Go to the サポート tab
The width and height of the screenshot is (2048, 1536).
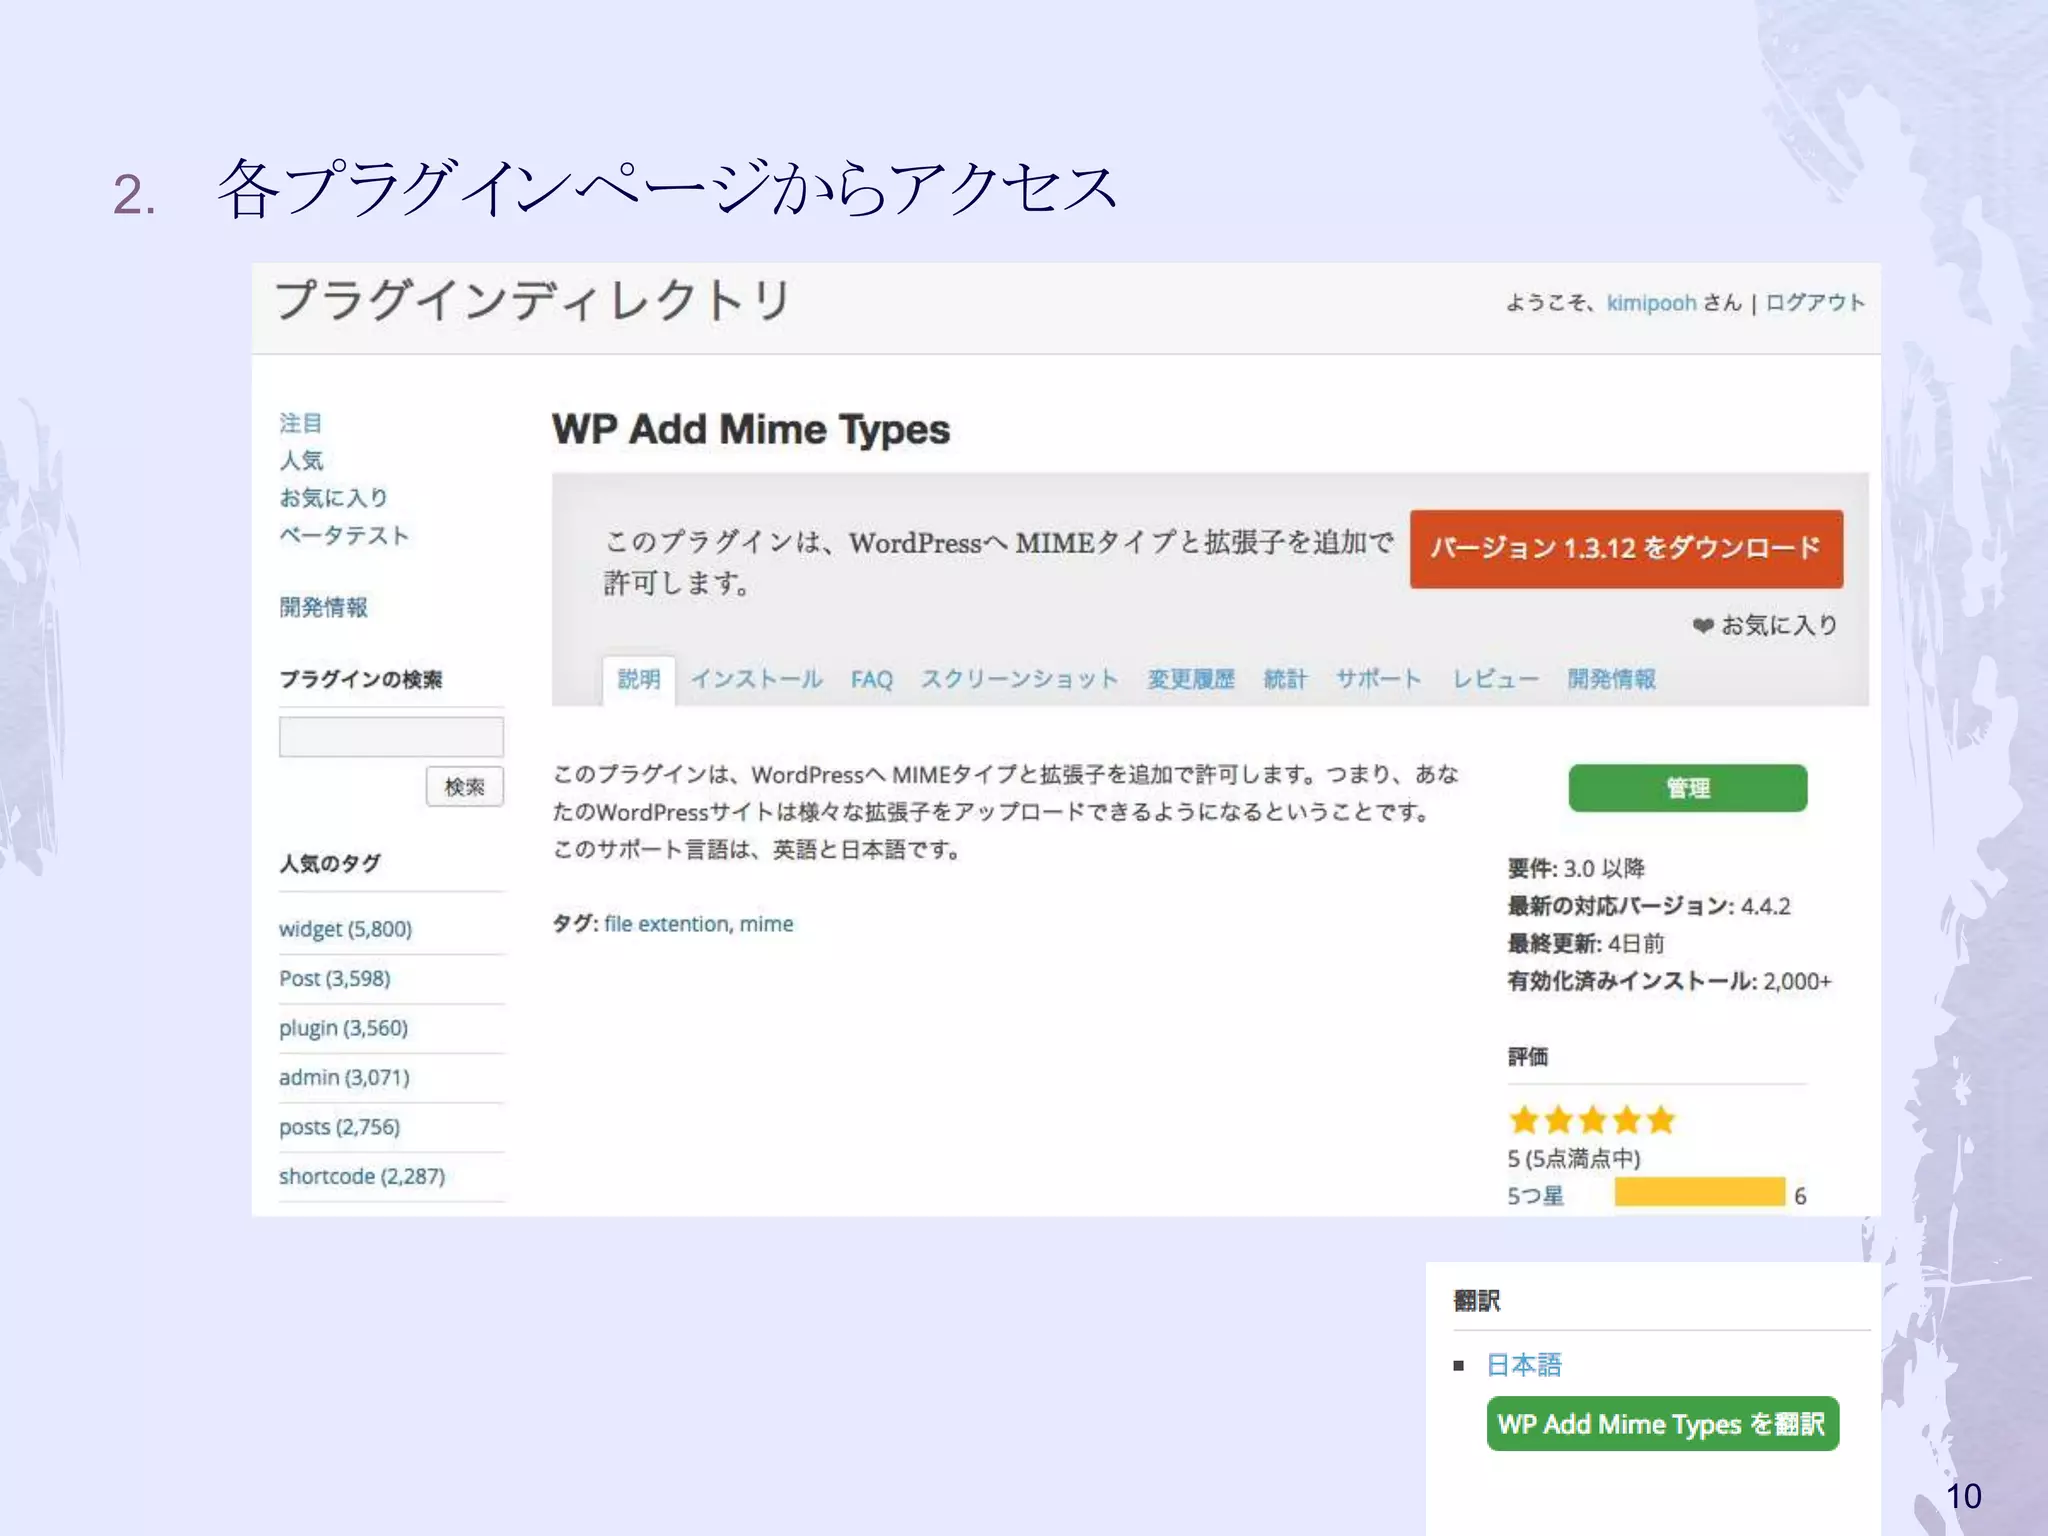tap(1379, 680)
